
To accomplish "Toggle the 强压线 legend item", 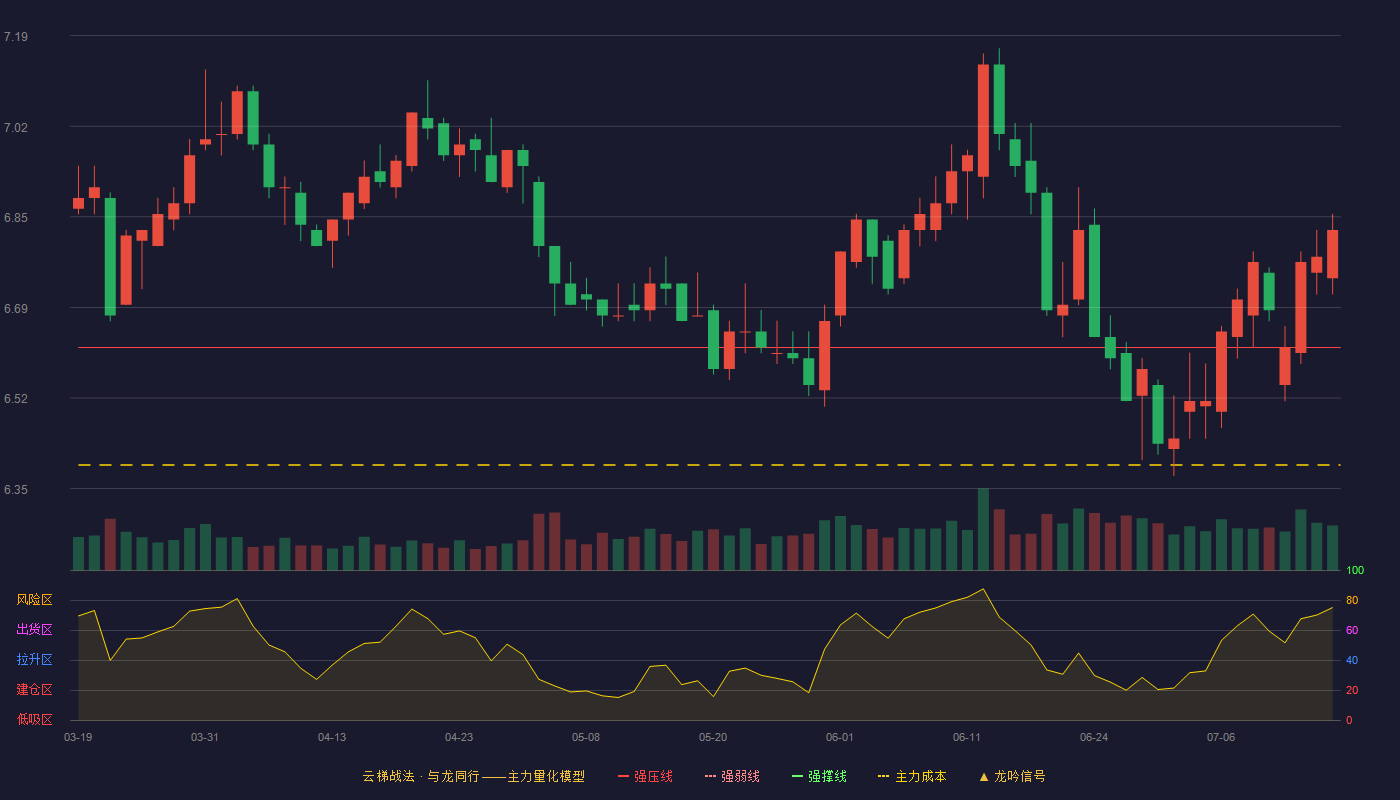I will (645, 776).
